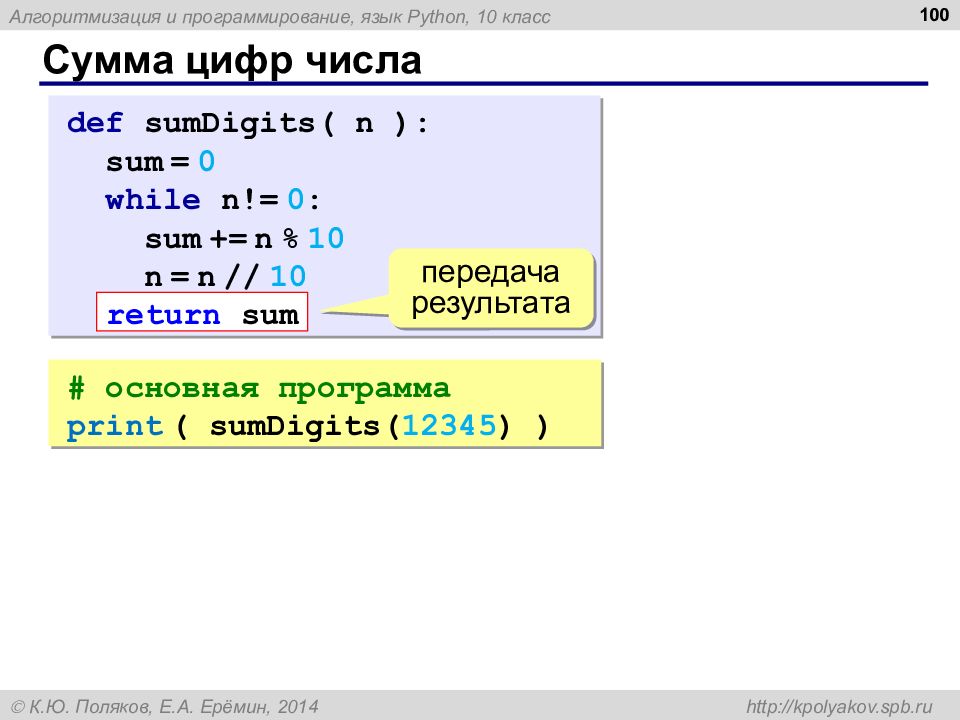Click the line "sum += n % 10"
Screen dimensions: 960x720
(244, 238)
